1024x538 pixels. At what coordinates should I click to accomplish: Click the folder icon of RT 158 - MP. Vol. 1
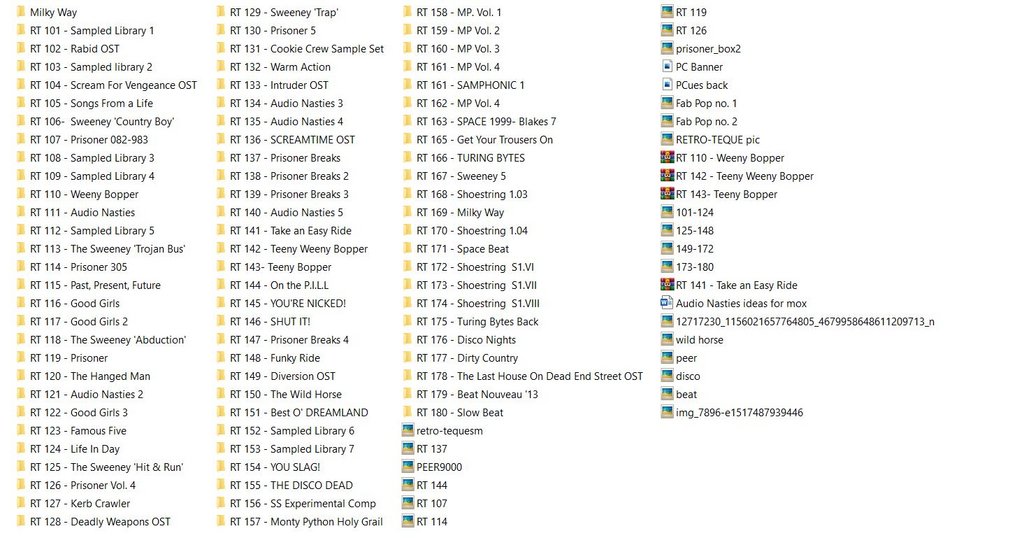point(408,12)
